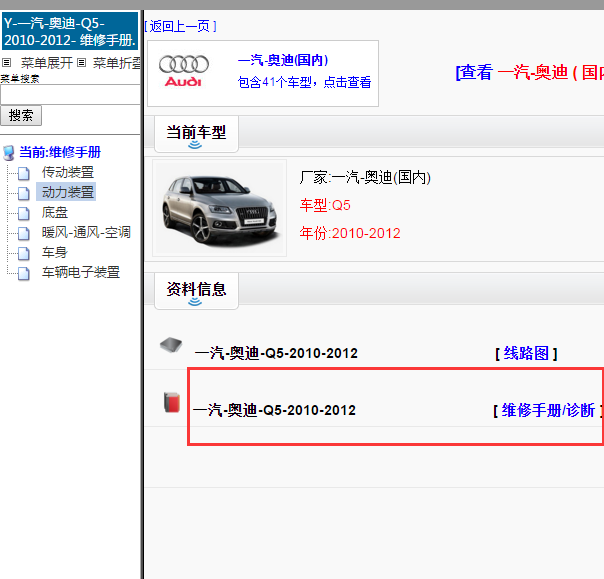Open 查看 一汽-奥迪 link on the right
The image size is (604, 579).
[530, 72]
